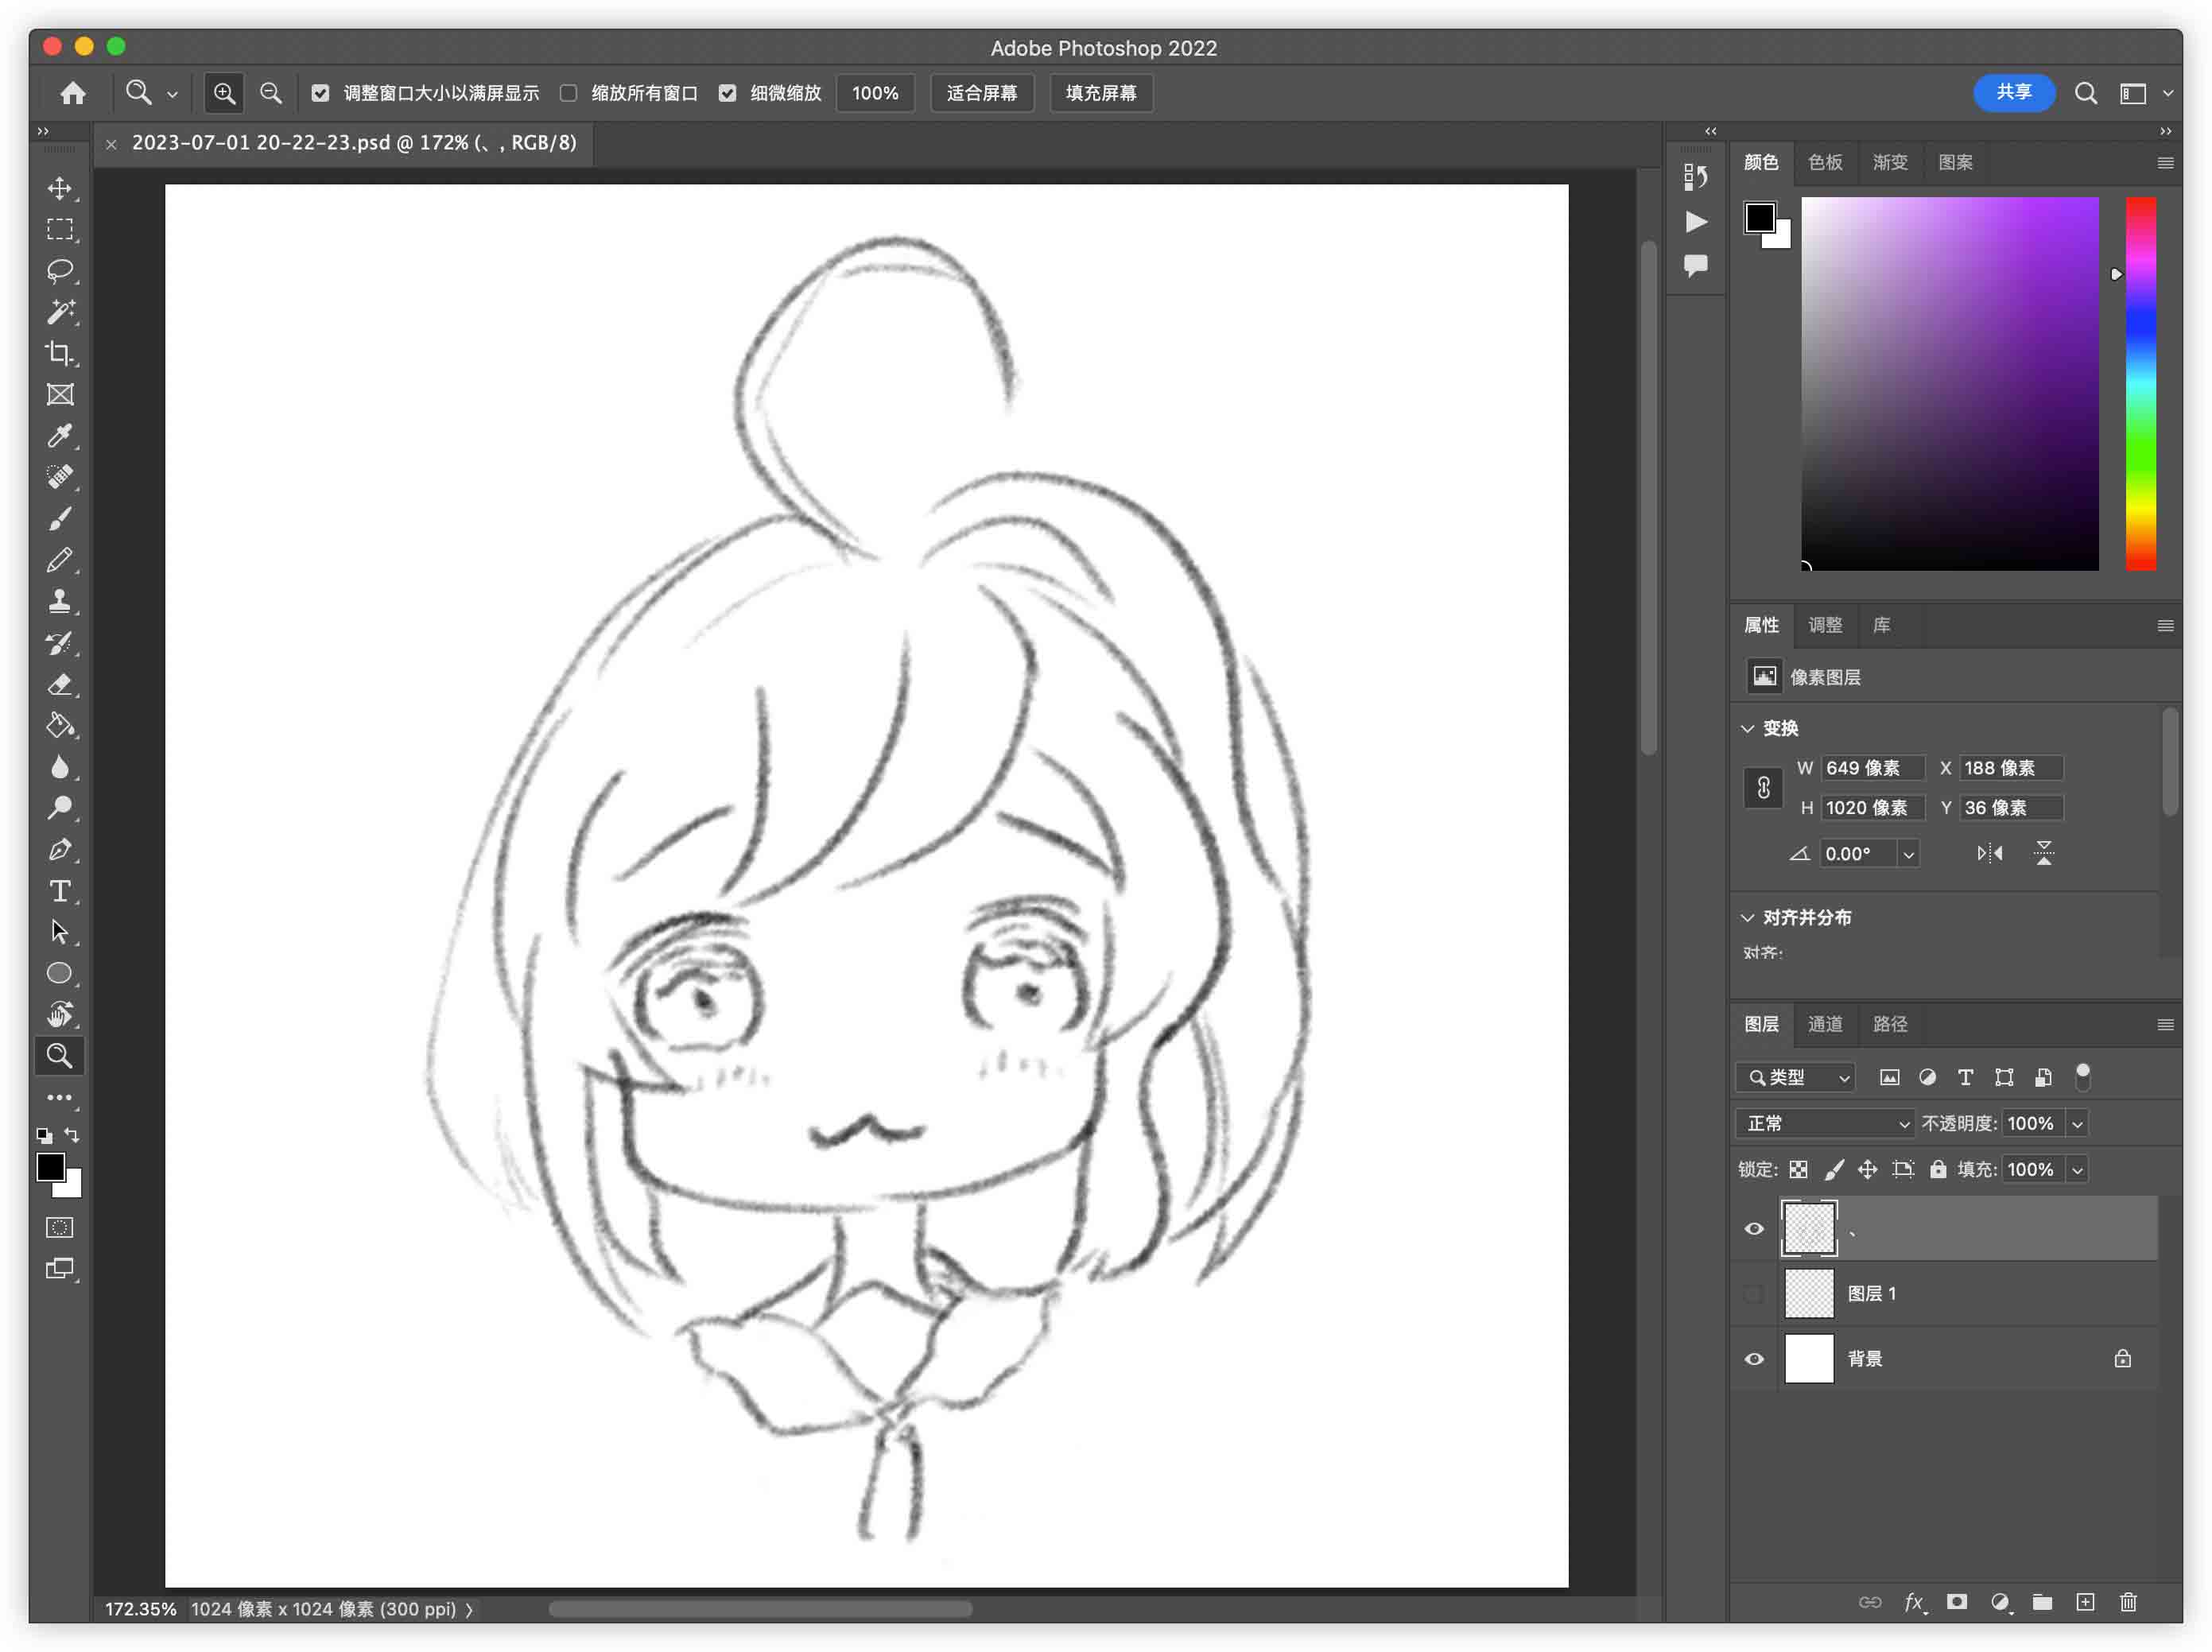Choose the Horizontal Type tool
The width and height of the screenshot is (2212, 1652).
point(60,890)
